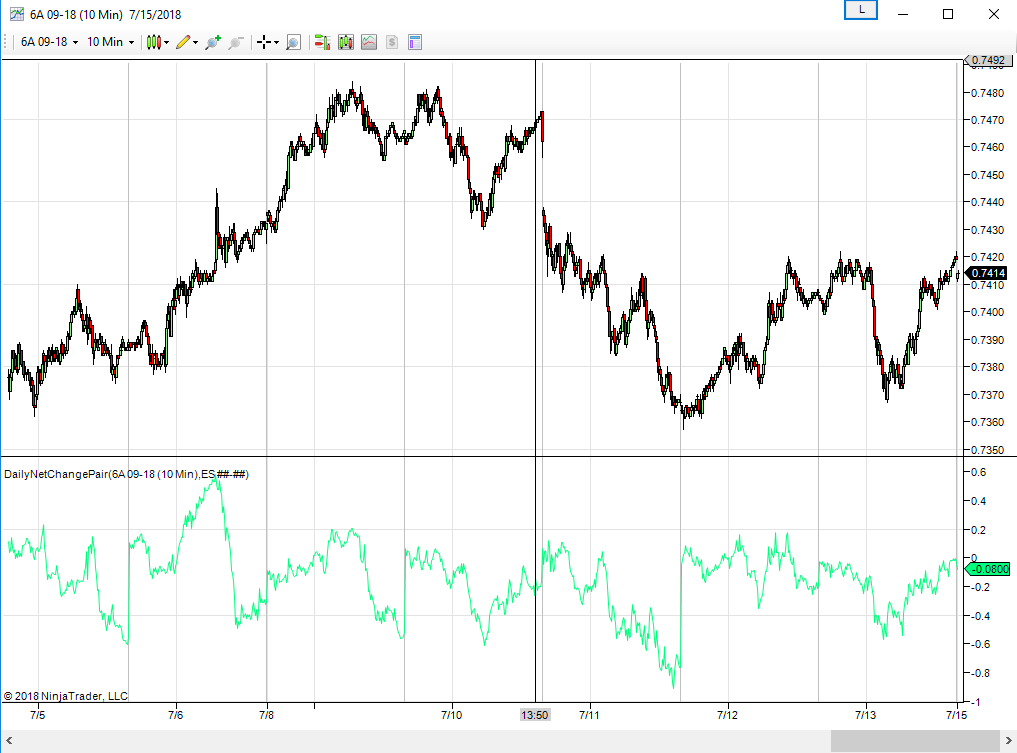Click the 7/5 date label on the time axis
Image resolution: width=1017 pixels, height=753 pixels.
coord(38,715)
